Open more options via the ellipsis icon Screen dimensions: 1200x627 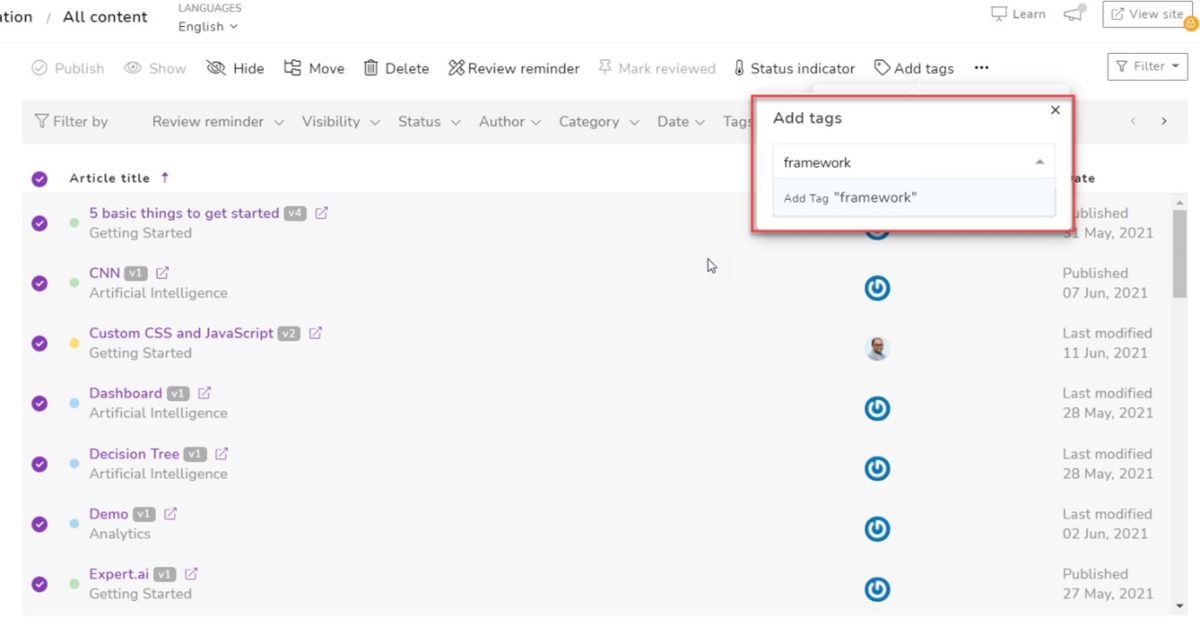[981, 68]
